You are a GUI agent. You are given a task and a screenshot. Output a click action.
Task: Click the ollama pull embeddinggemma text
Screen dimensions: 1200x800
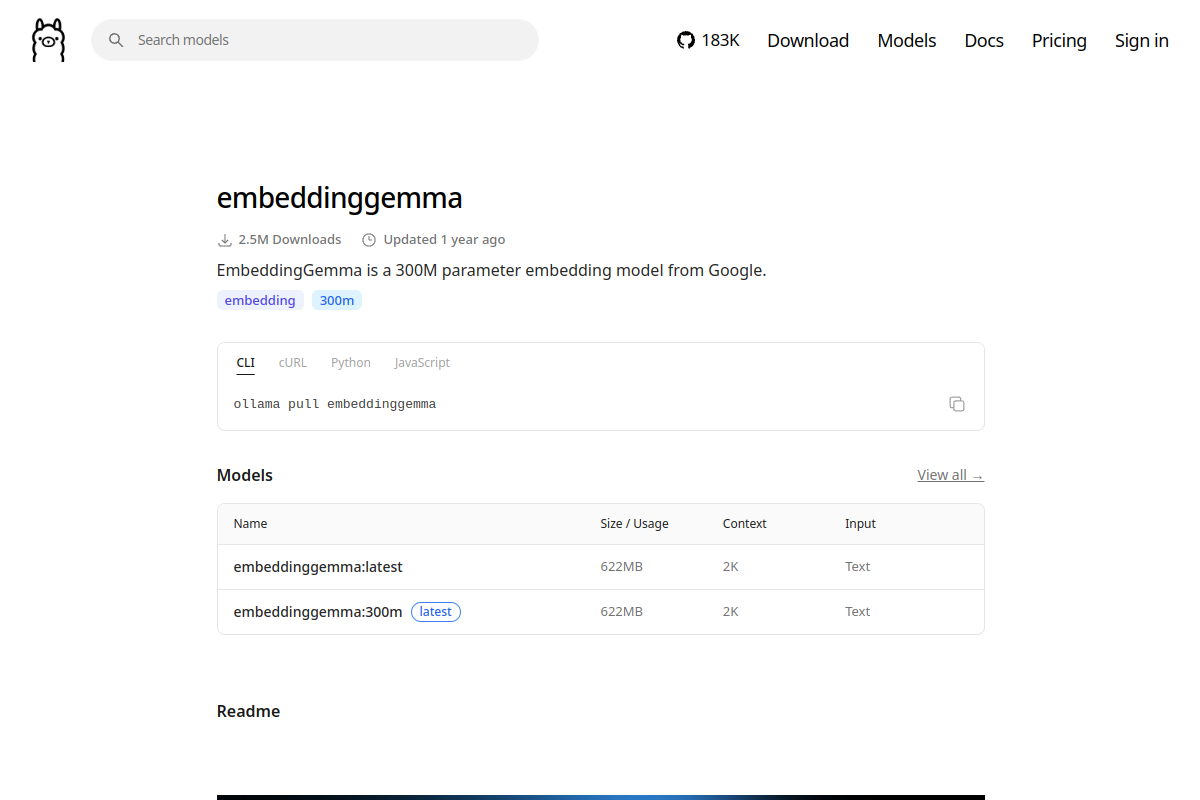[x=335, y=404]
